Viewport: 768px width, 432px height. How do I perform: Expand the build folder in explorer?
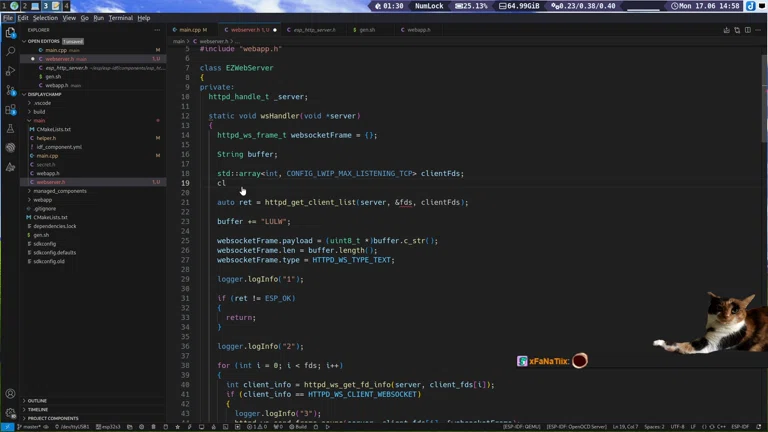point(39,111)
